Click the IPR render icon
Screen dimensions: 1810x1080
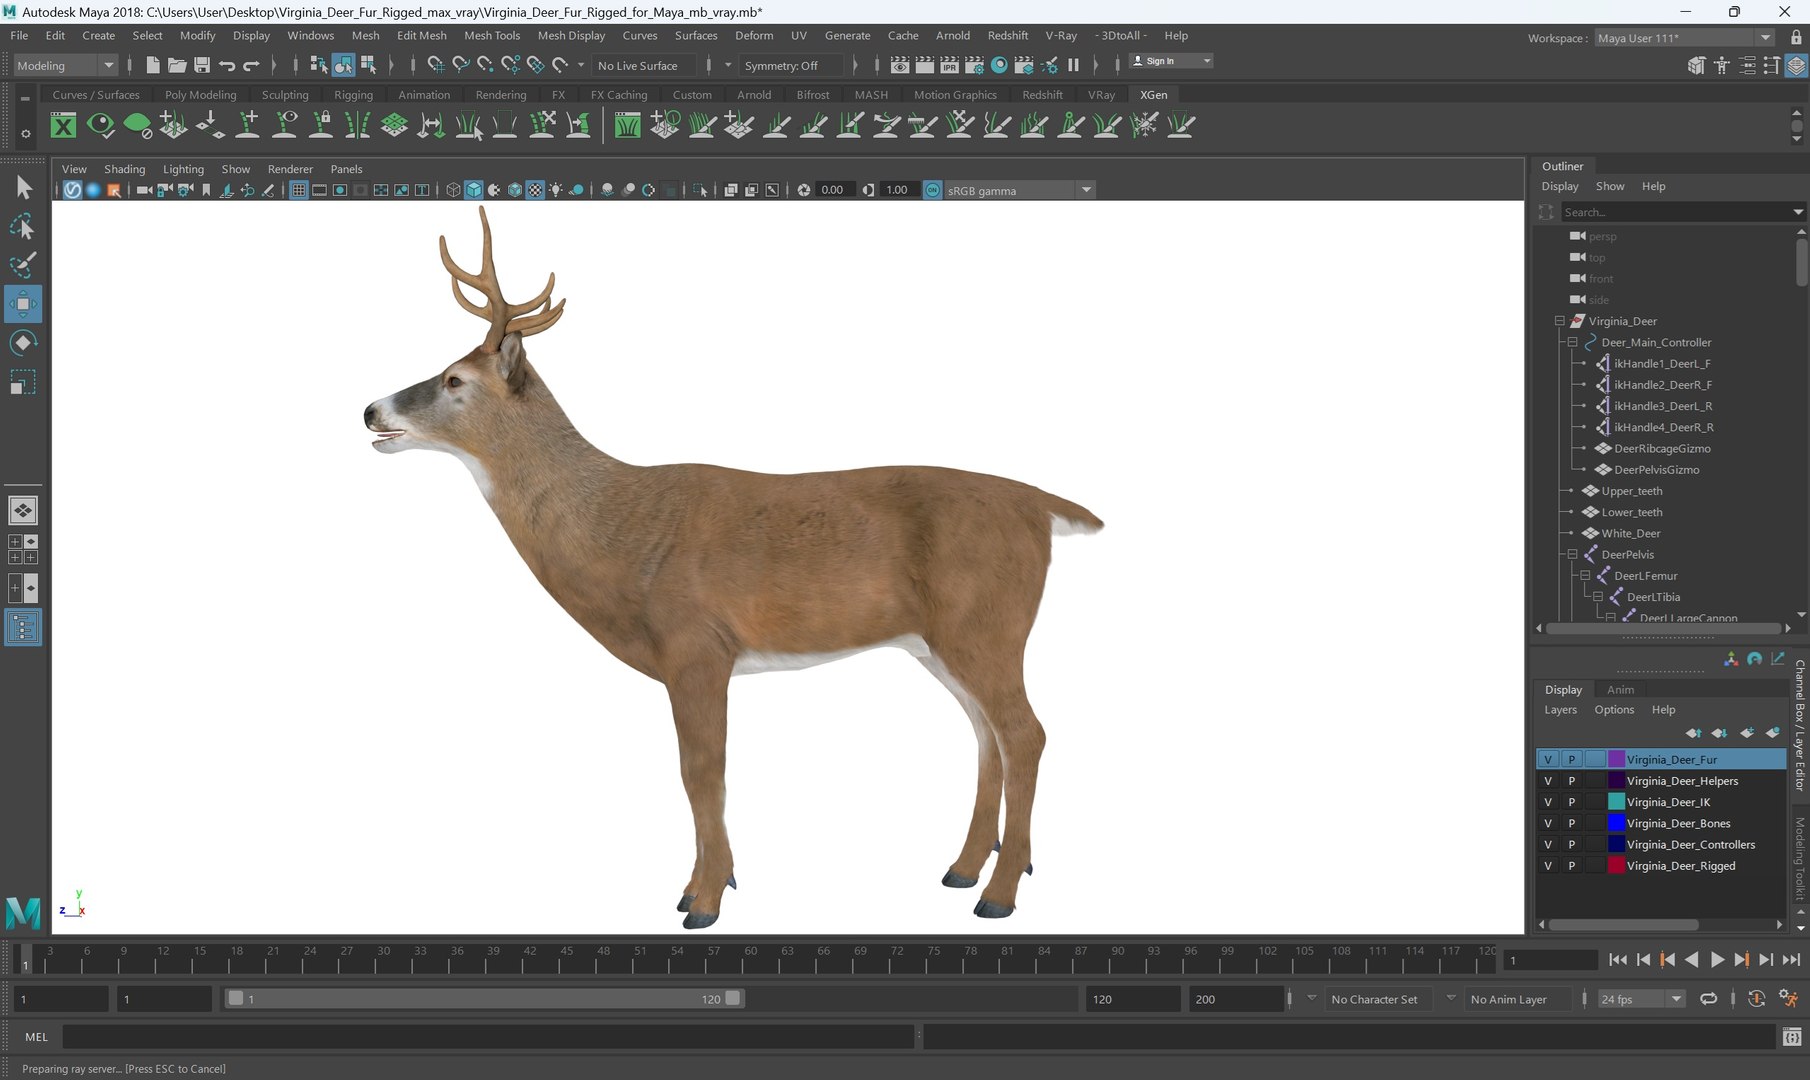[x=949, y=65]
